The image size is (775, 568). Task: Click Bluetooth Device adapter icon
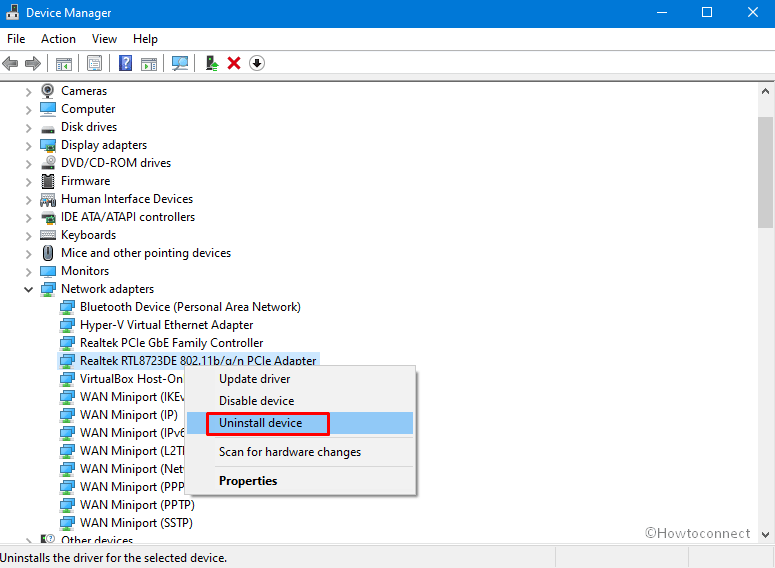pyautogui.click(x=67, y=307)
